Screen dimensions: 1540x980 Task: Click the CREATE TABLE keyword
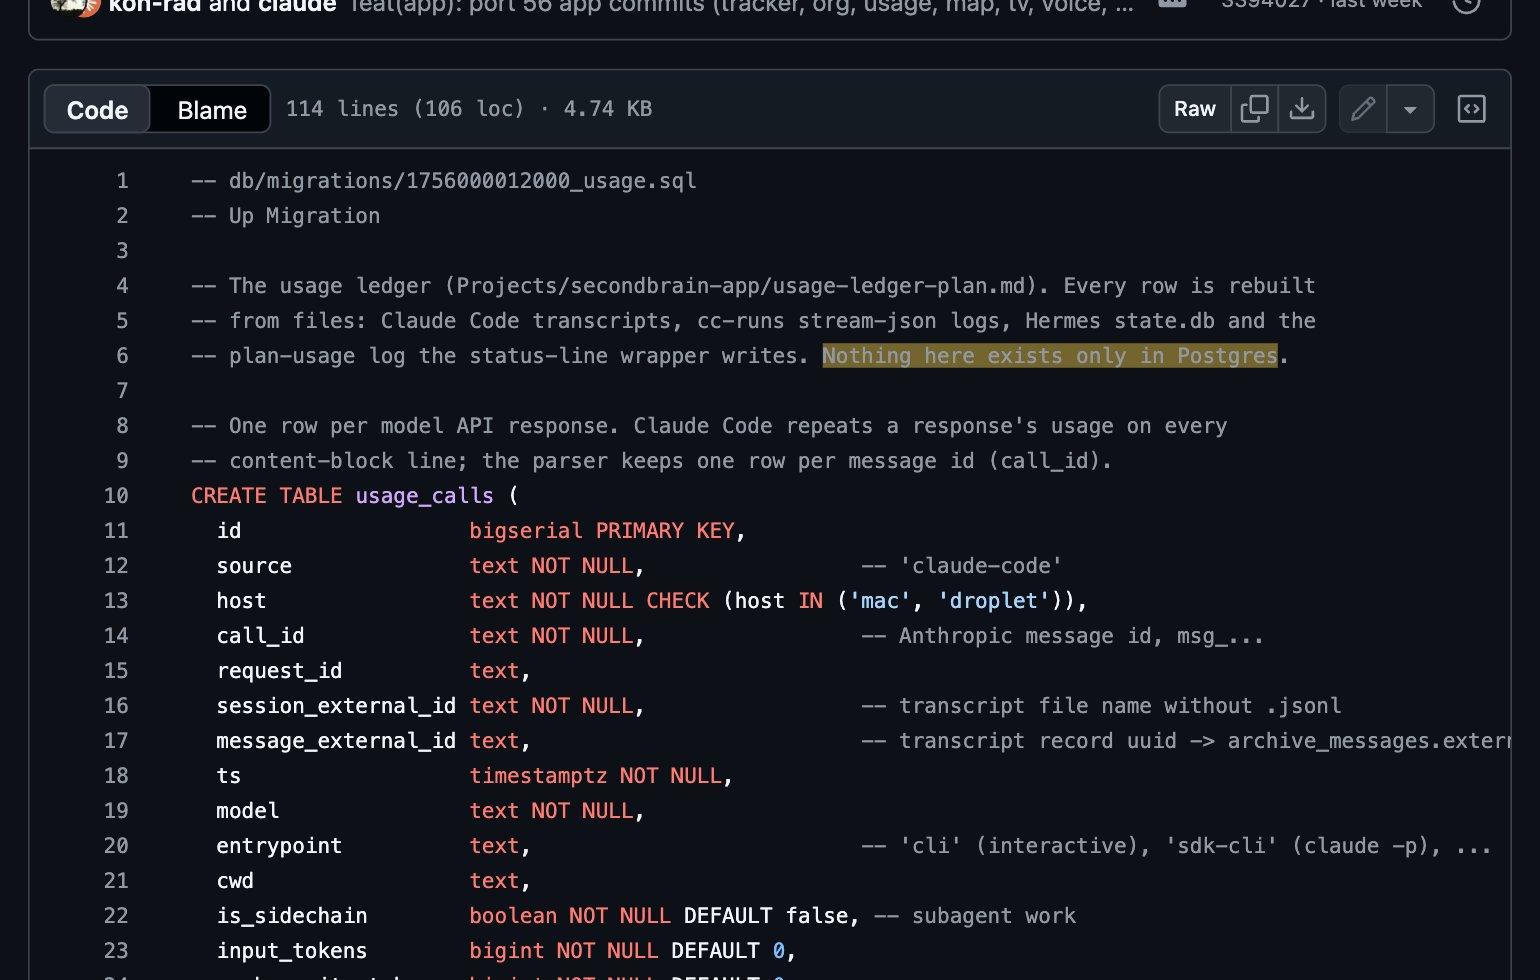266,496
